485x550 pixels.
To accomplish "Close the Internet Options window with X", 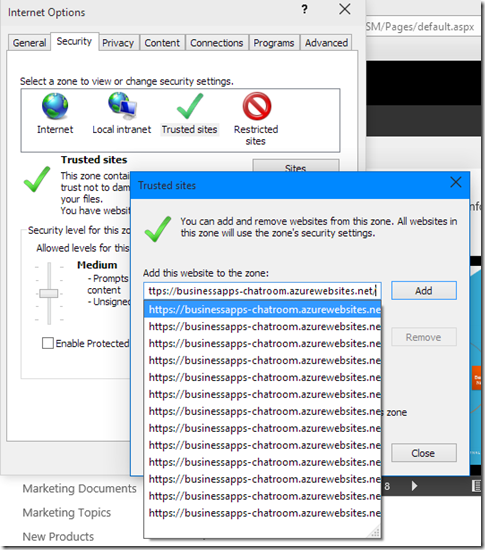I will (x=345, y=9).
